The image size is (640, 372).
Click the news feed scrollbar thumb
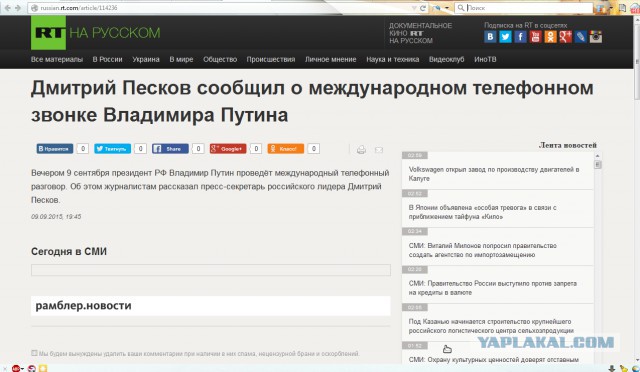click(x=598, y=165)
